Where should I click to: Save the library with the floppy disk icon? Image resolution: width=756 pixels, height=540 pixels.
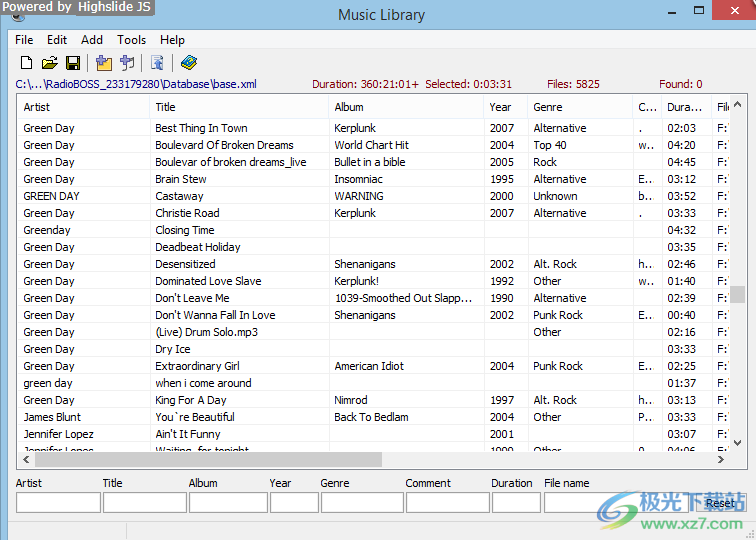73,63
